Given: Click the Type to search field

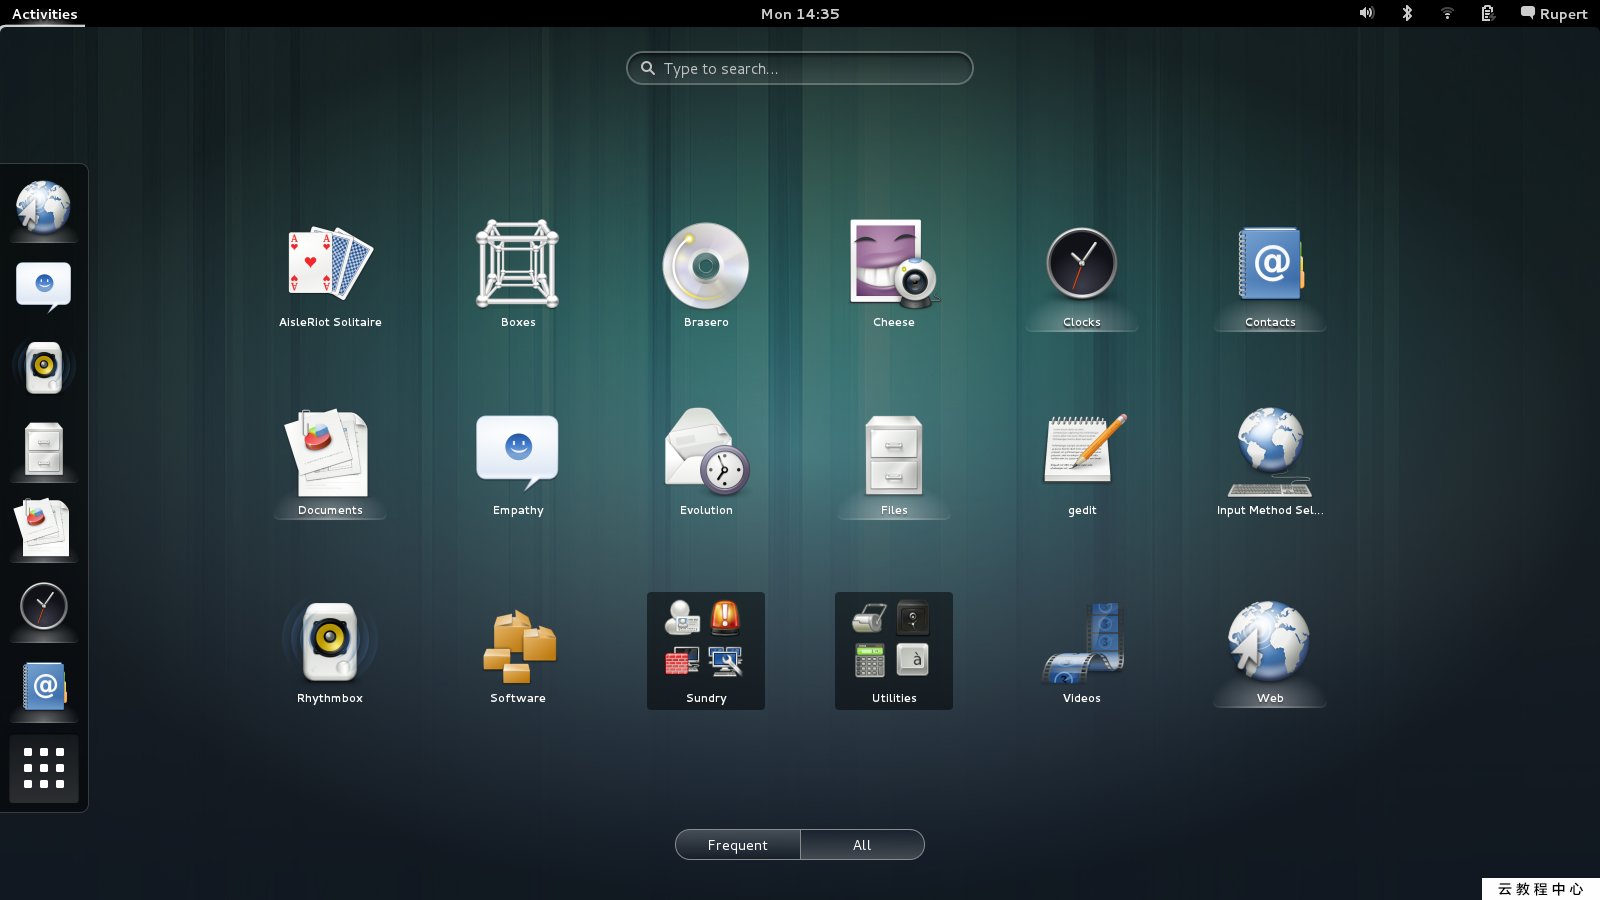Looking at the screenshot, I should tap(799, 68).
